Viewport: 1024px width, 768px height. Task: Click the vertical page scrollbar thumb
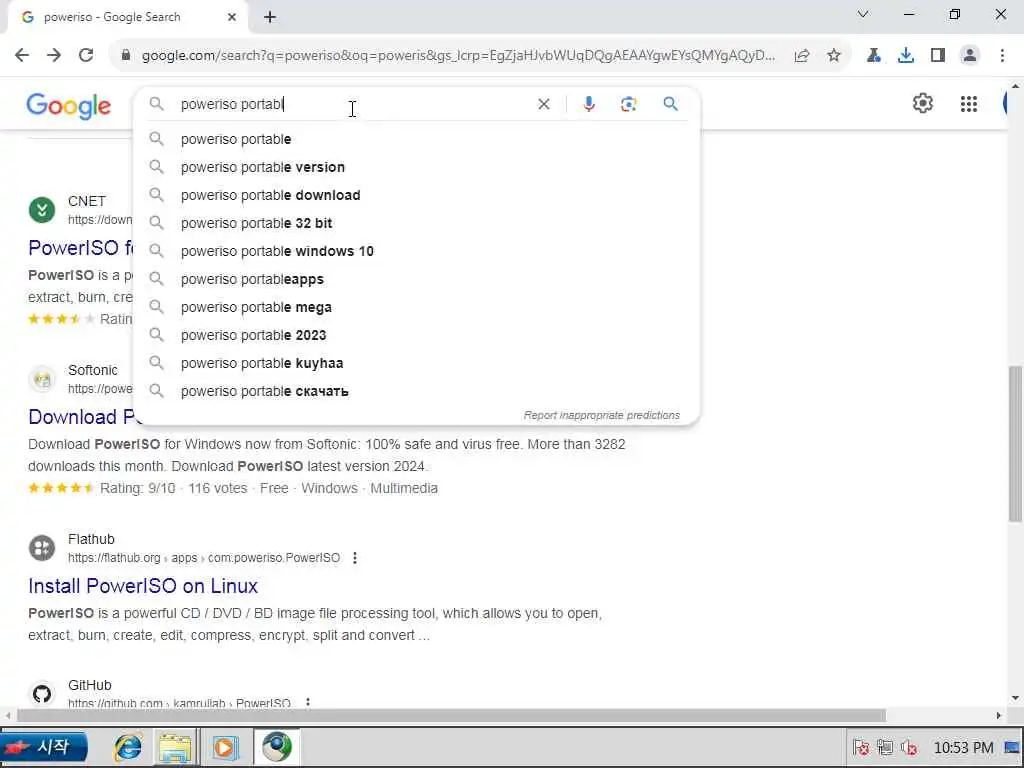(1016, 443)
